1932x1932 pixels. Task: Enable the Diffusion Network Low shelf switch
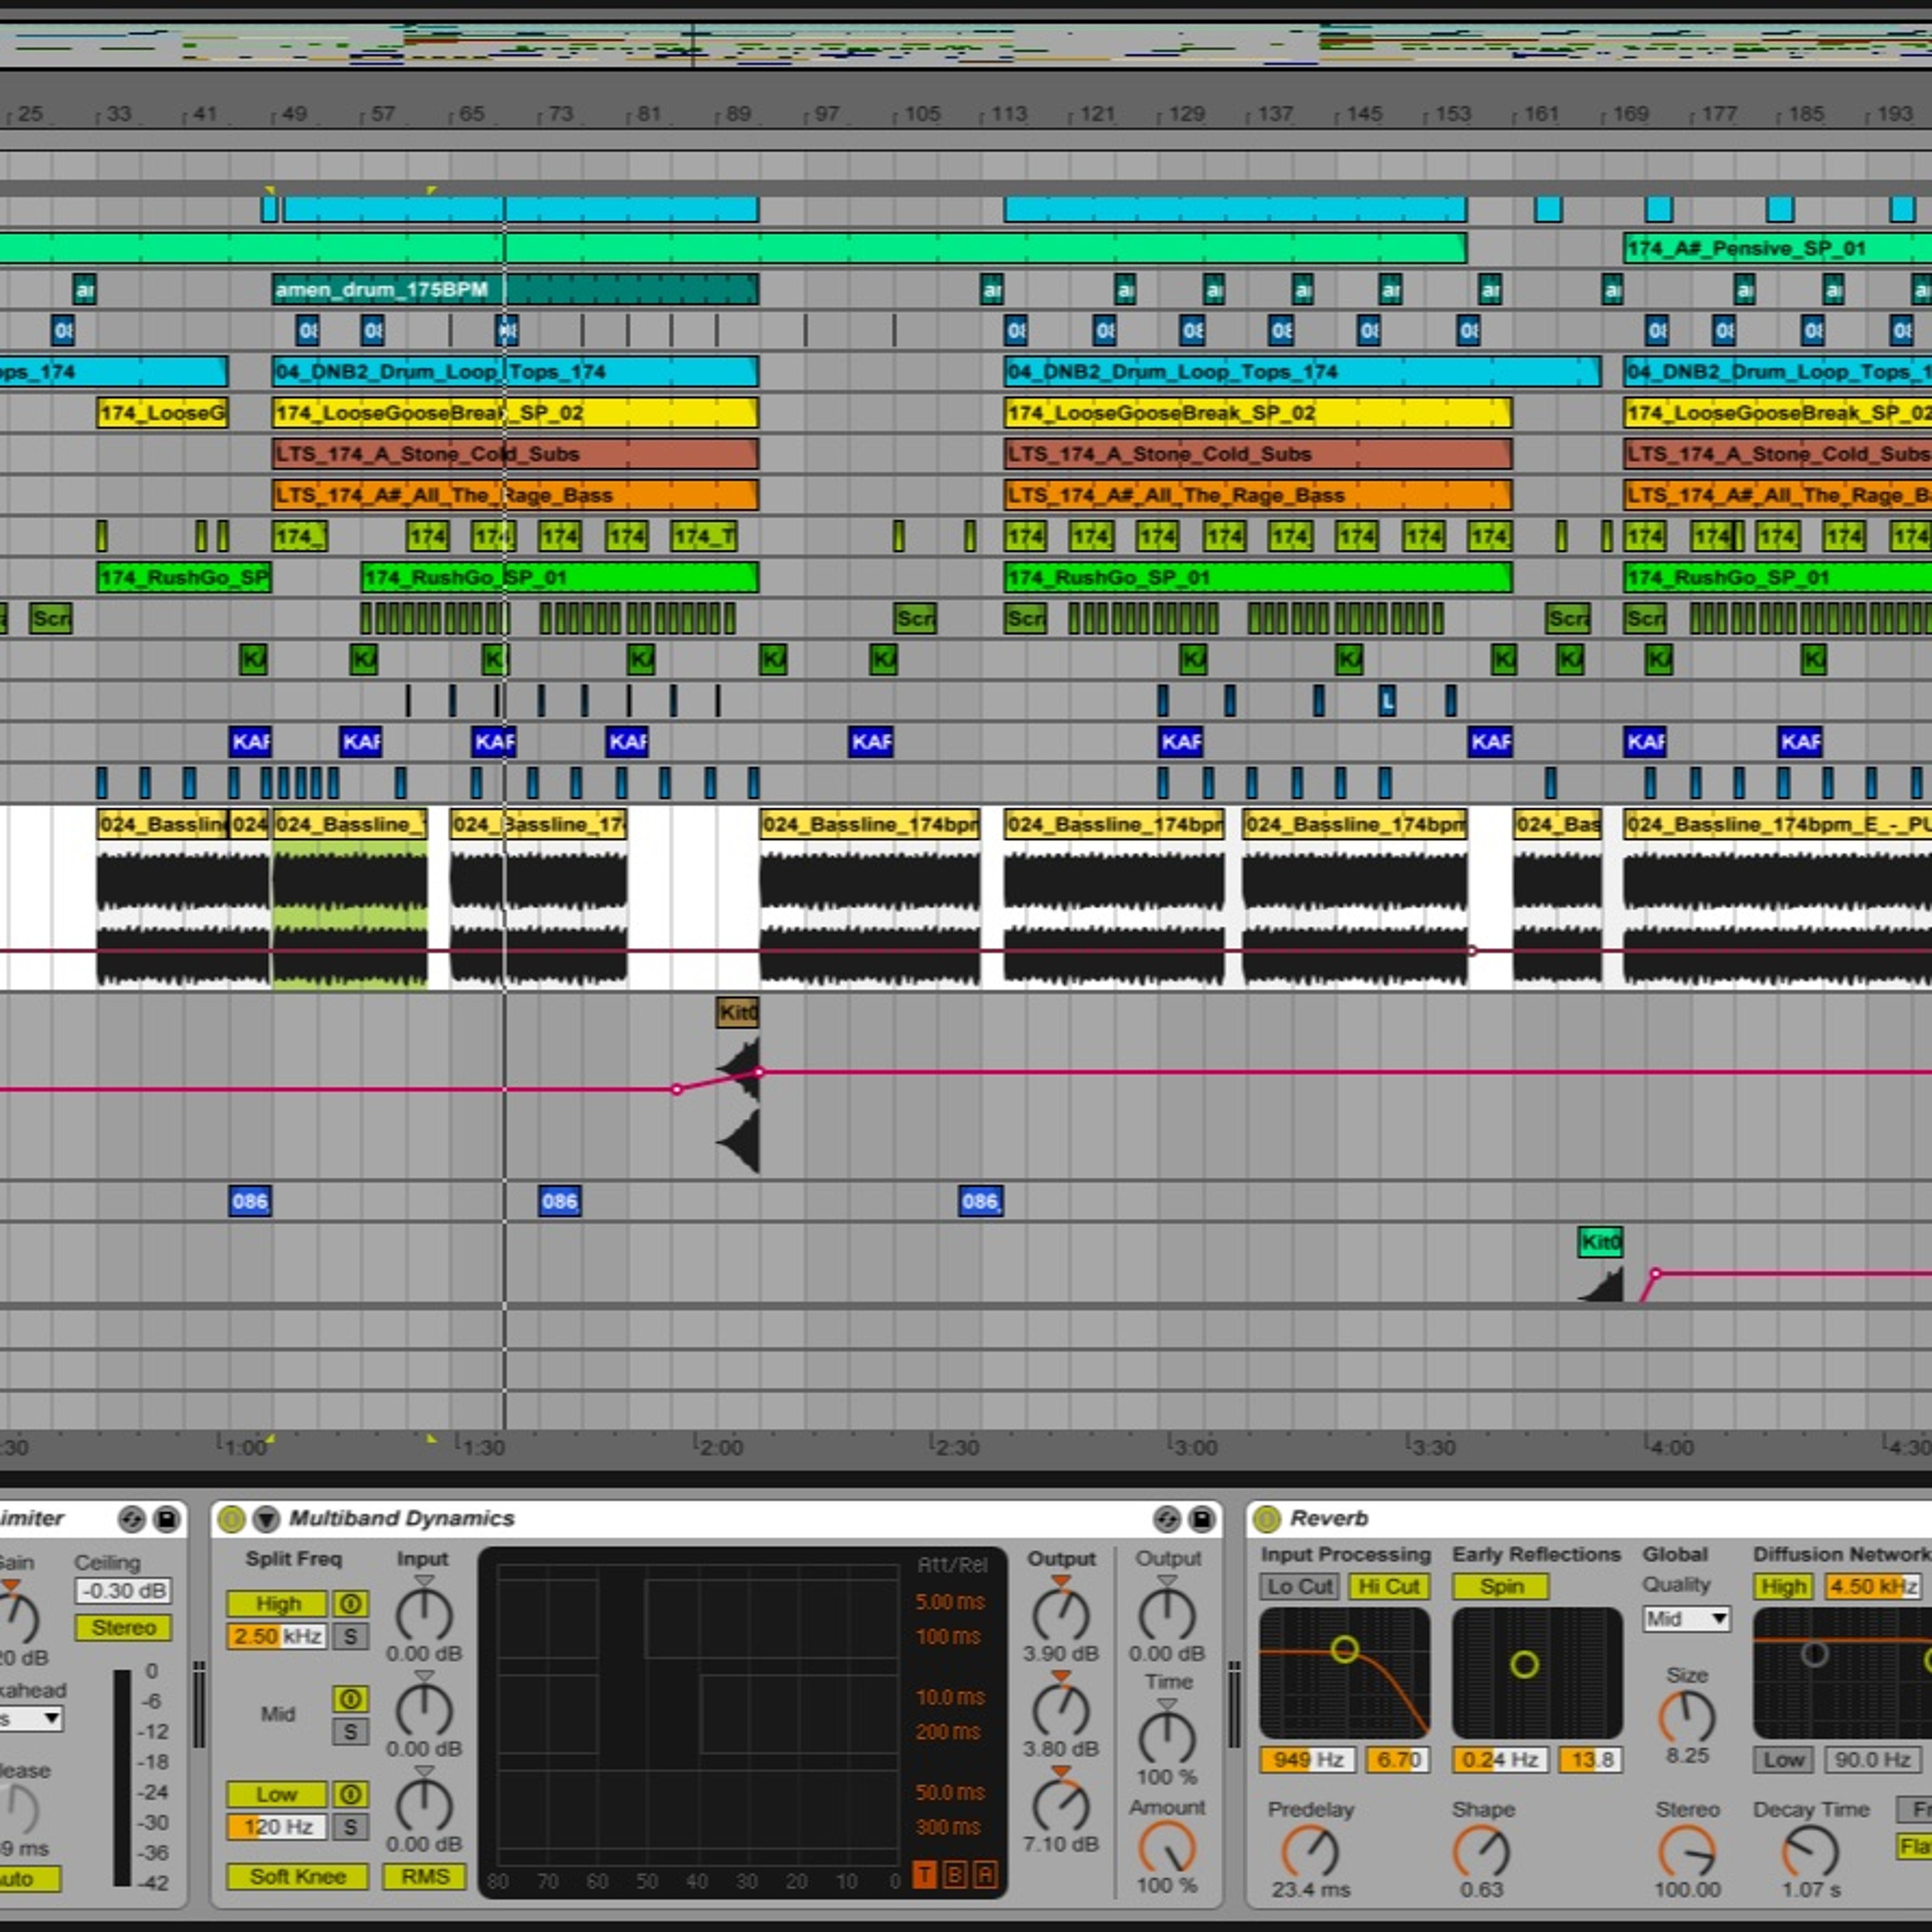pos(1784,1760)
